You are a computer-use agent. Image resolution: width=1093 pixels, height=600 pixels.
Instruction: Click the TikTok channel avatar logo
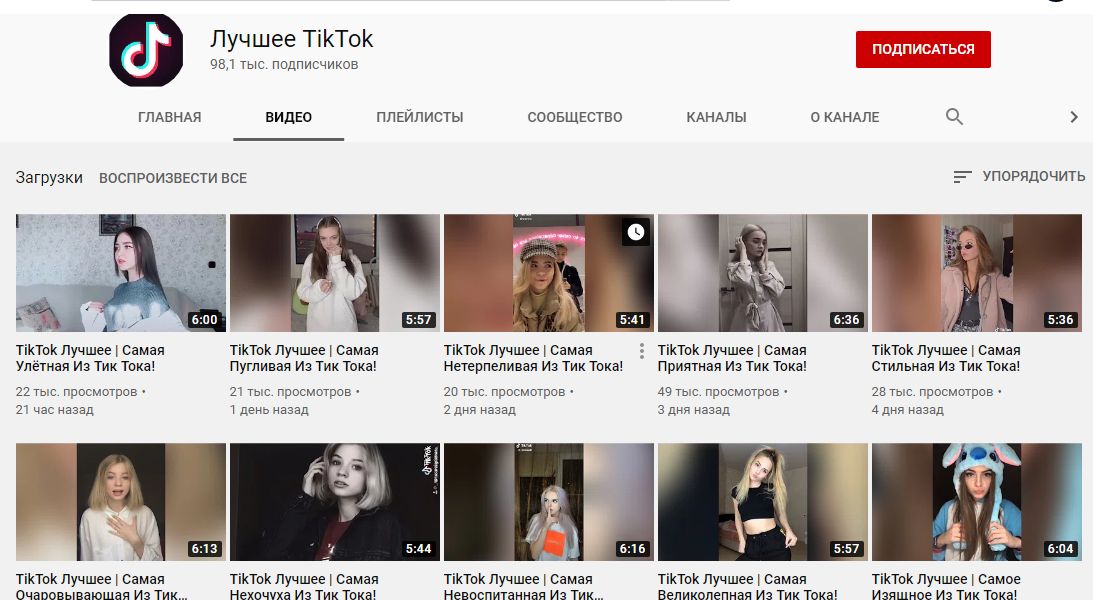click(146, 50)
